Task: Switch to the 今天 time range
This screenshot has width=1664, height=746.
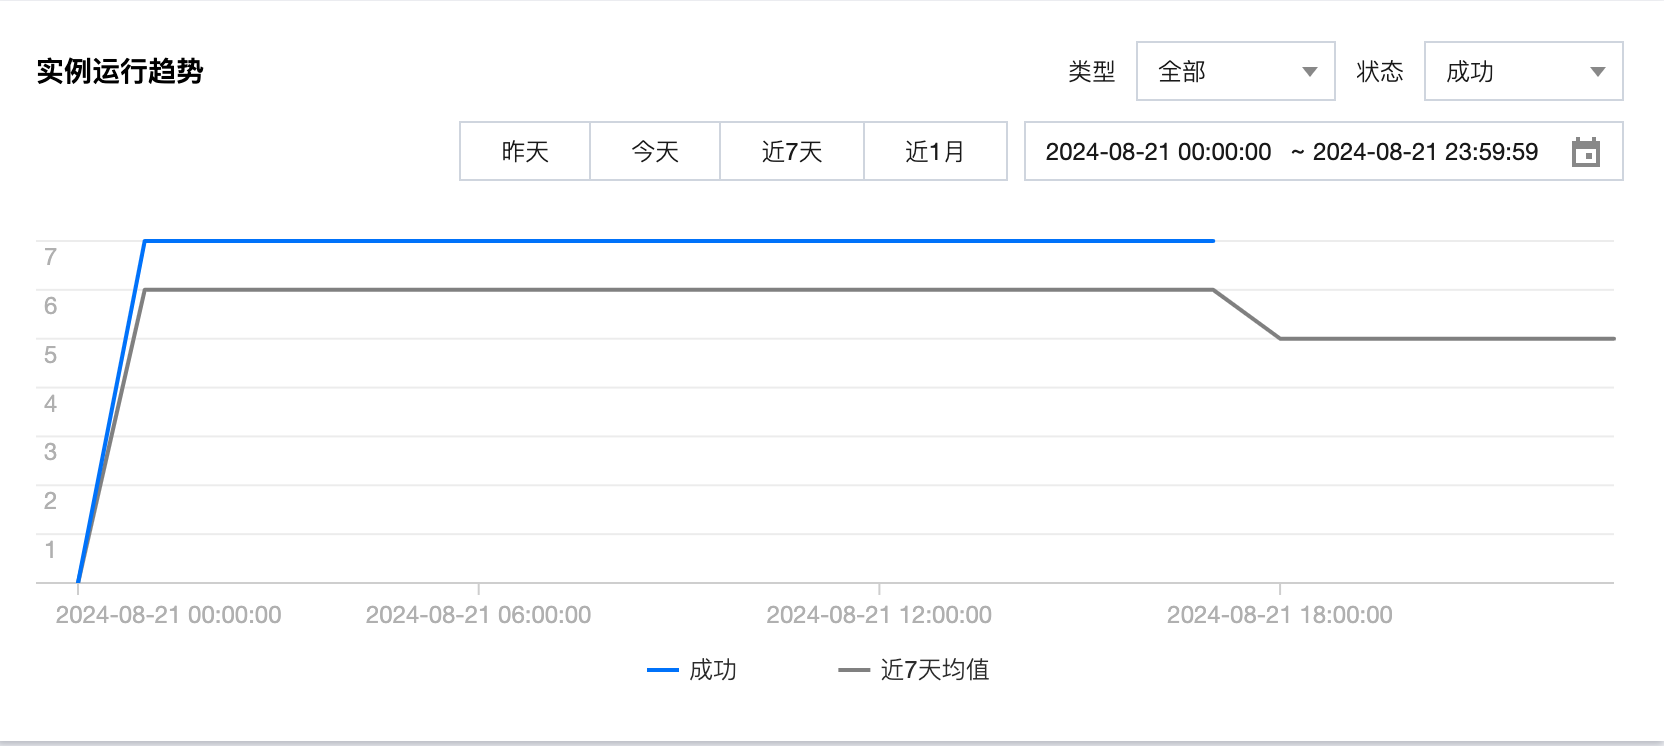Action: [x=655, y=151]
